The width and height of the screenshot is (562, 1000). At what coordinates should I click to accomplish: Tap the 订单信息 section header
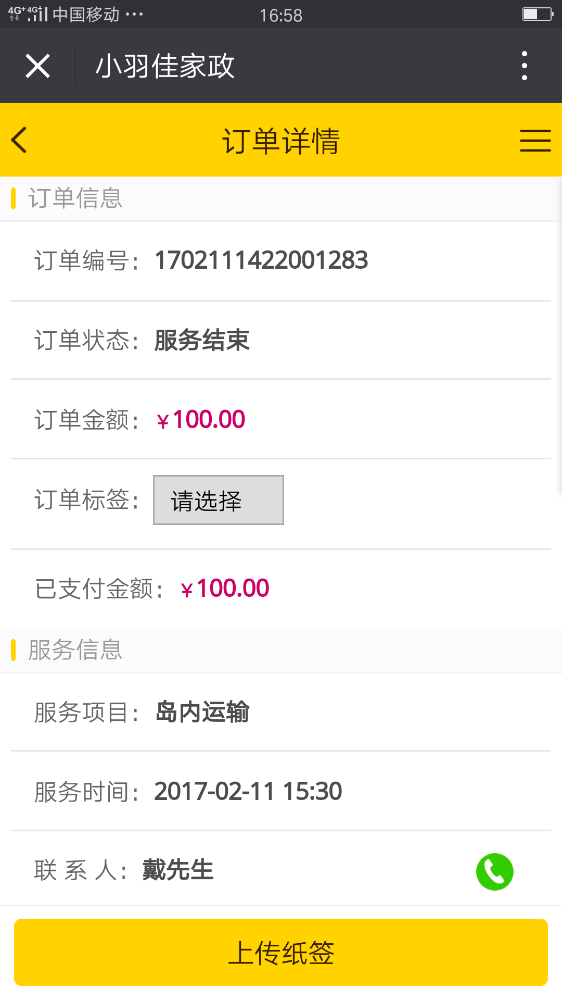pos(75,198)
